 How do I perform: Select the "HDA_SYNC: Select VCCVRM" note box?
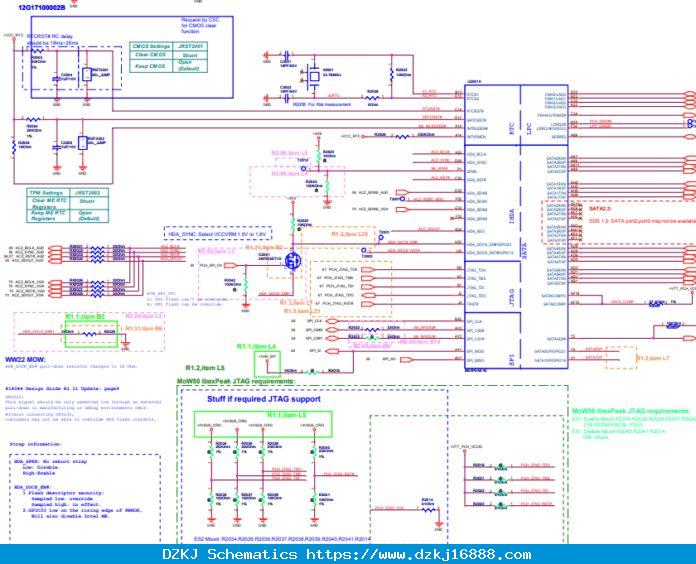pos(218,233)
